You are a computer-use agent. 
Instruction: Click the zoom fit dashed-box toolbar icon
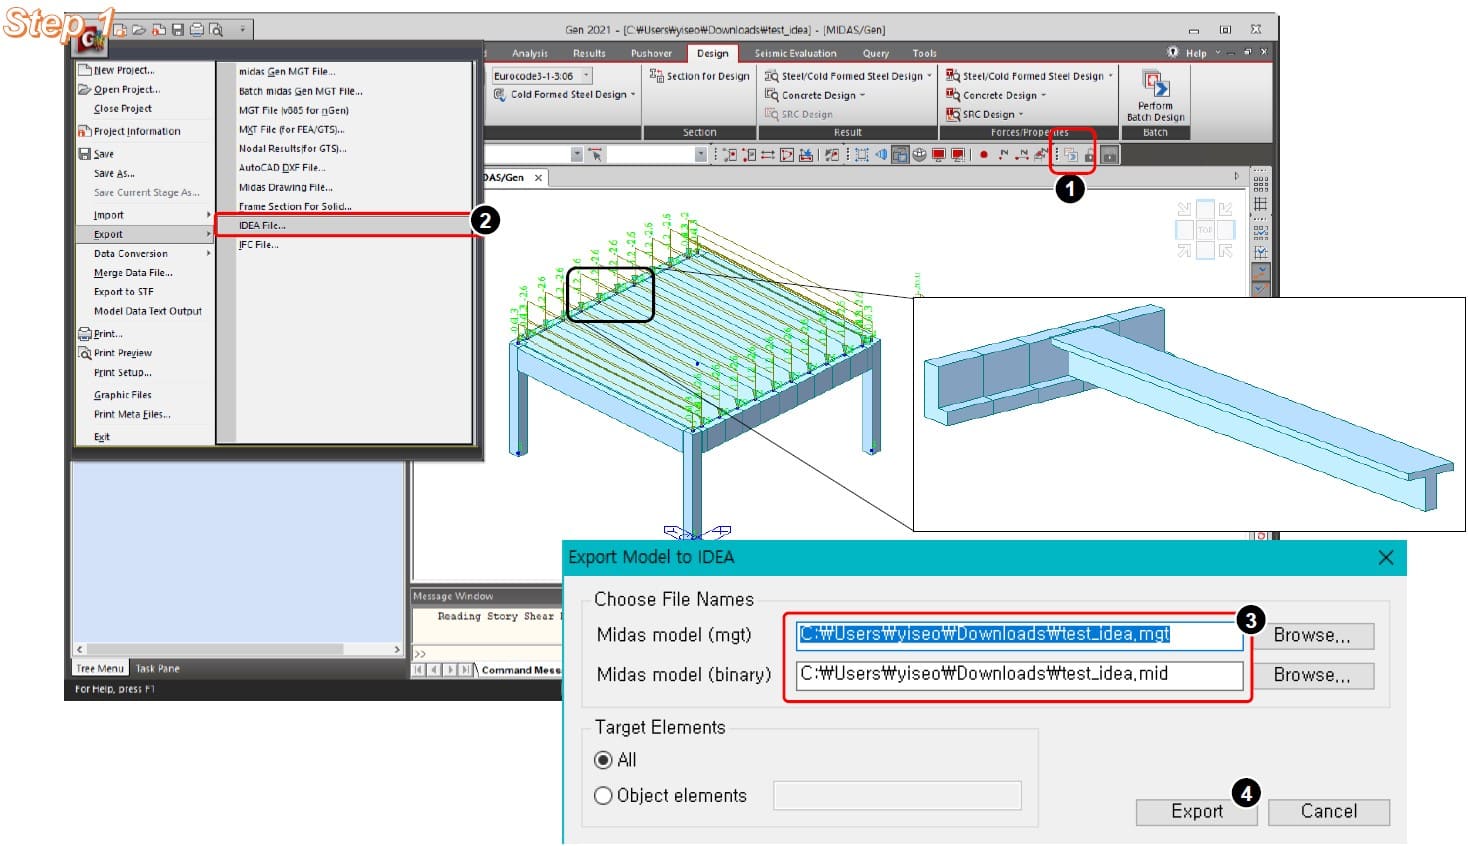[x=861, y=154]
